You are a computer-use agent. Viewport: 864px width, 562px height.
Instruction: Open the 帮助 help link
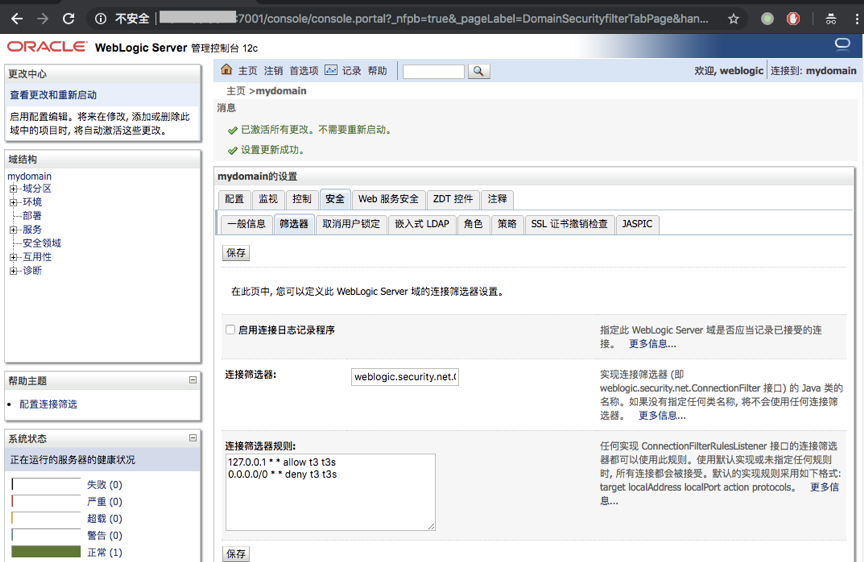point(377,71)
